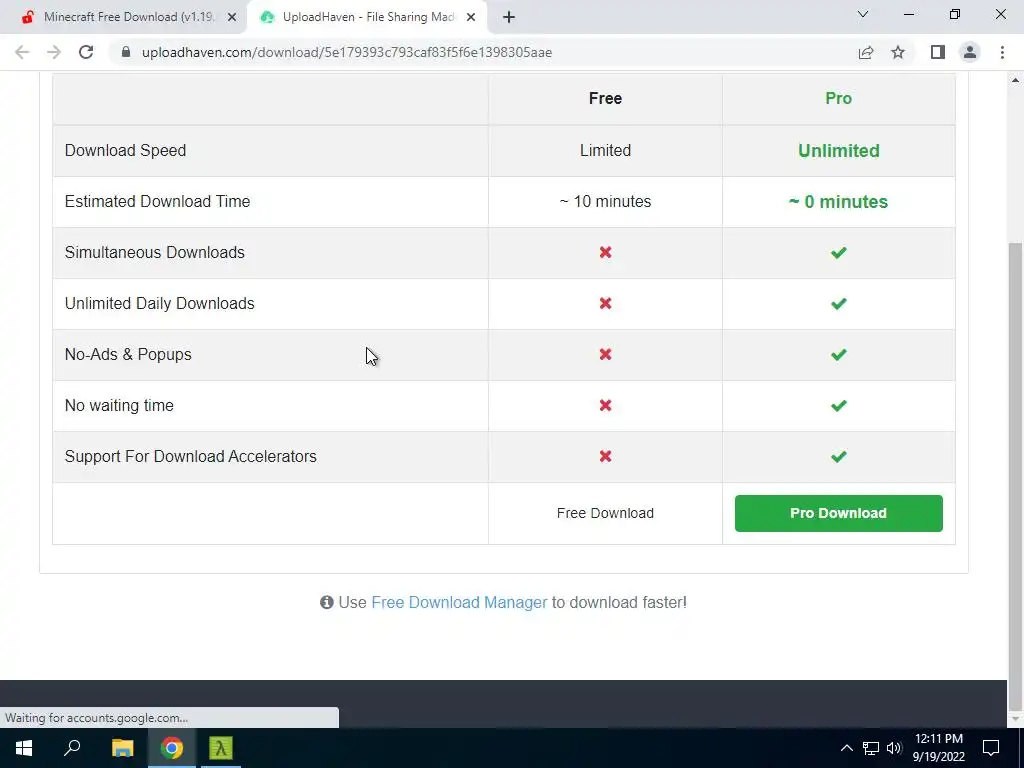Open the lambda app in taskbar

pyautogui.click(x=221, y=748)
